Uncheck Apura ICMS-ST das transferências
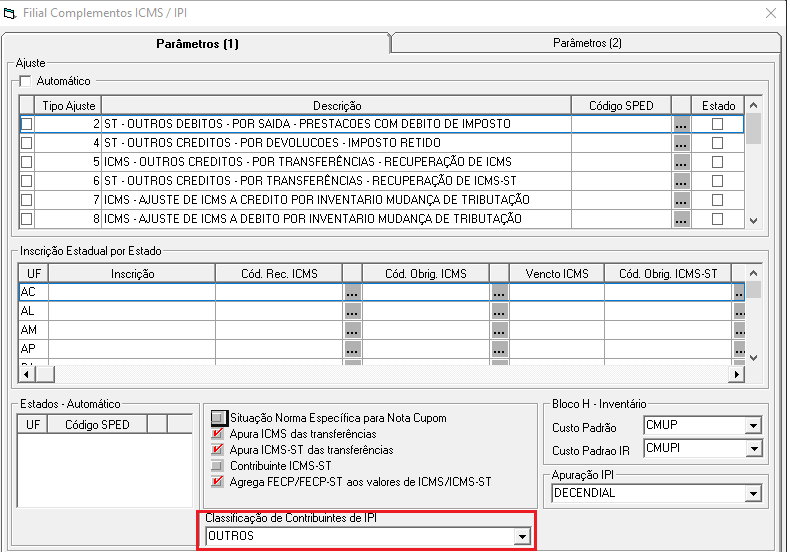Image resolution: width=790 pixels, height=552 pixels. [x=218, y=450]
